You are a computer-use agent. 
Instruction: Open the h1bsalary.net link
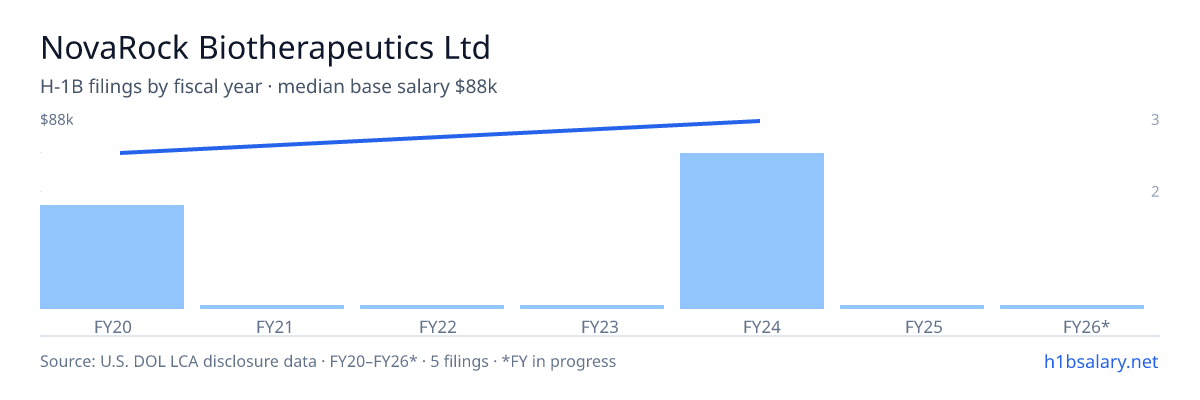click(x=1100, y=361)
